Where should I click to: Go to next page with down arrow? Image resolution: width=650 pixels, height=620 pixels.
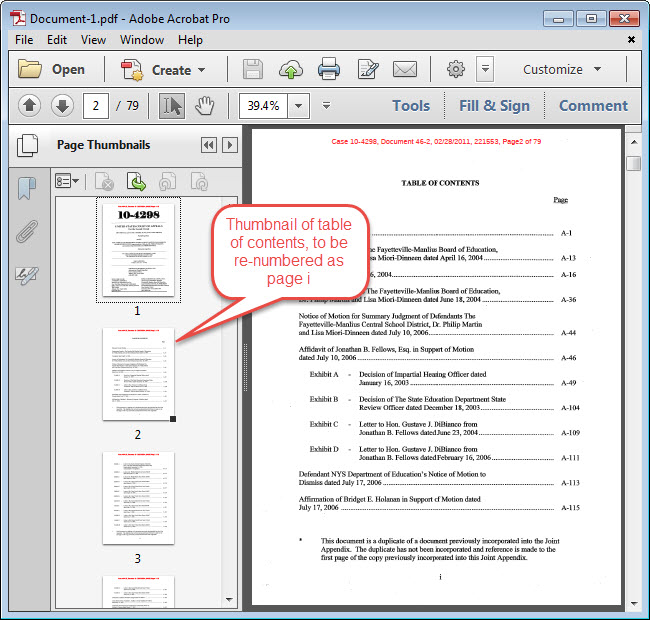click(x=62, y=106)
